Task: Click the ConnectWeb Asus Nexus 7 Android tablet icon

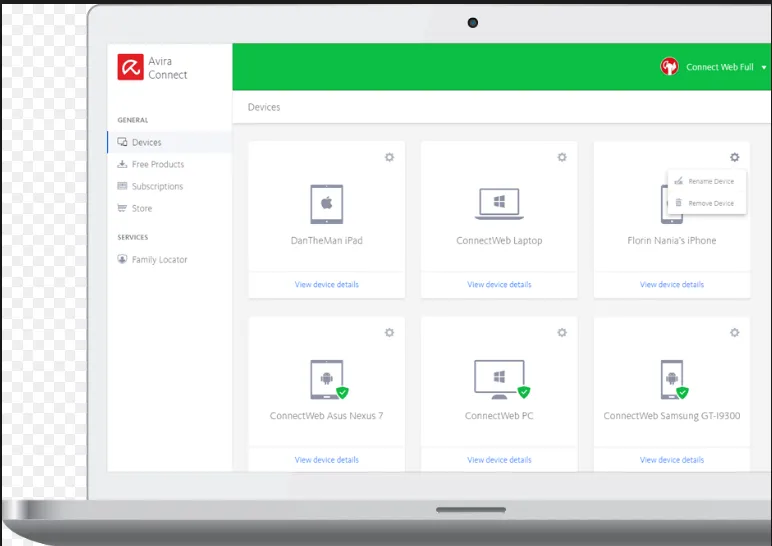Action: 326,379
